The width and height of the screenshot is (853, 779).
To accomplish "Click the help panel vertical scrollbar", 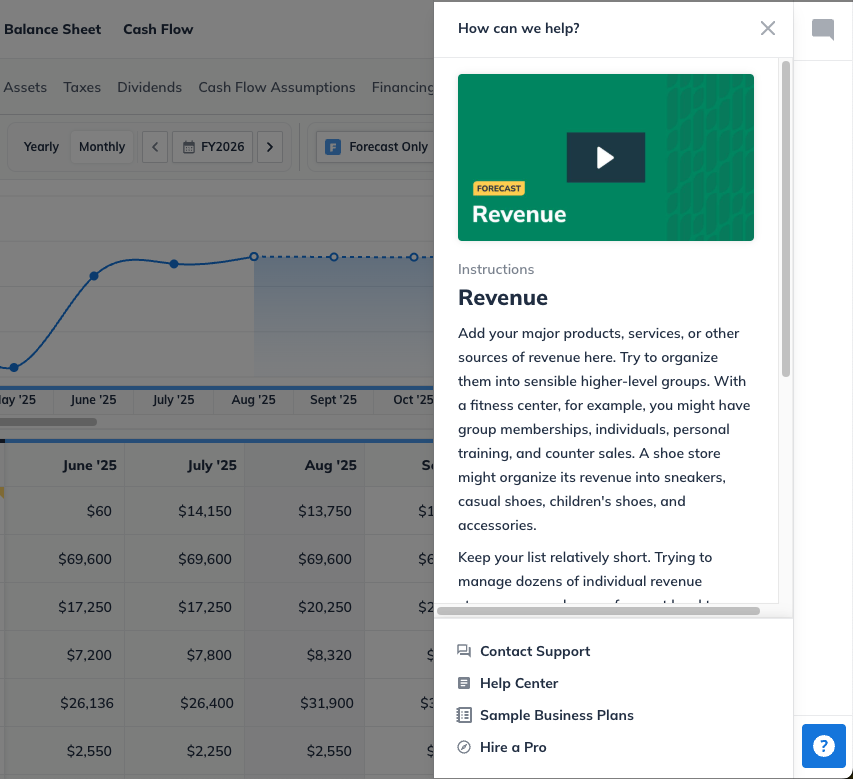I will pyautogui.click(x=786, y=219).
